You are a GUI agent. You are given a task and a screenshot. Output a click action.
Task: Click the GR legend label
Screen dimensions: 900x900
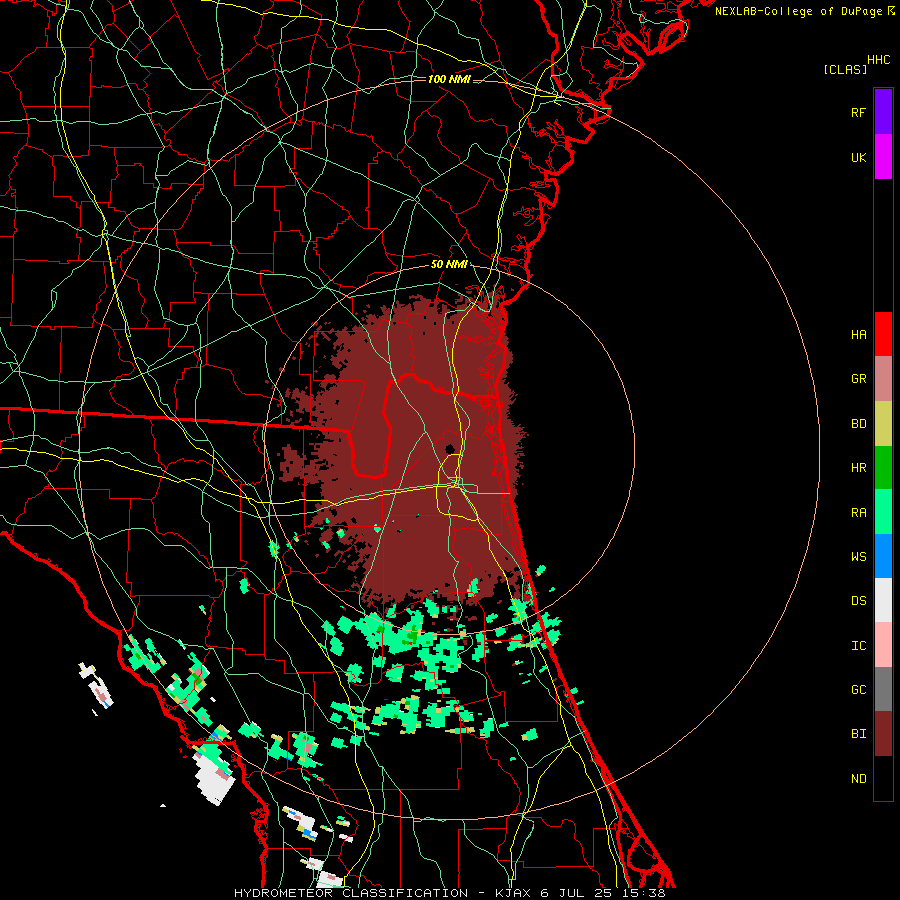(858, 379)
